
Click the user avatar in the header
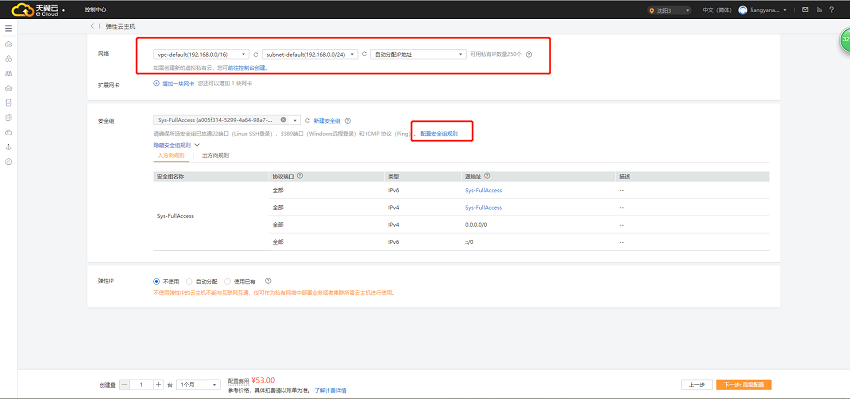click(x=743, y=10)
